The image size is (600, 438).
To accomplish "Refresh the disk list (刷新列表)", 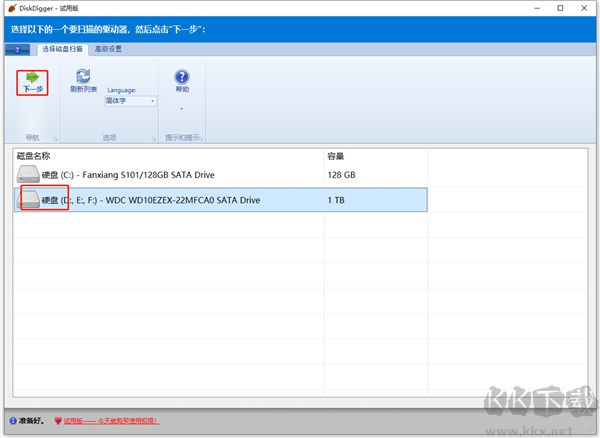I will click(x=83, y=81).
